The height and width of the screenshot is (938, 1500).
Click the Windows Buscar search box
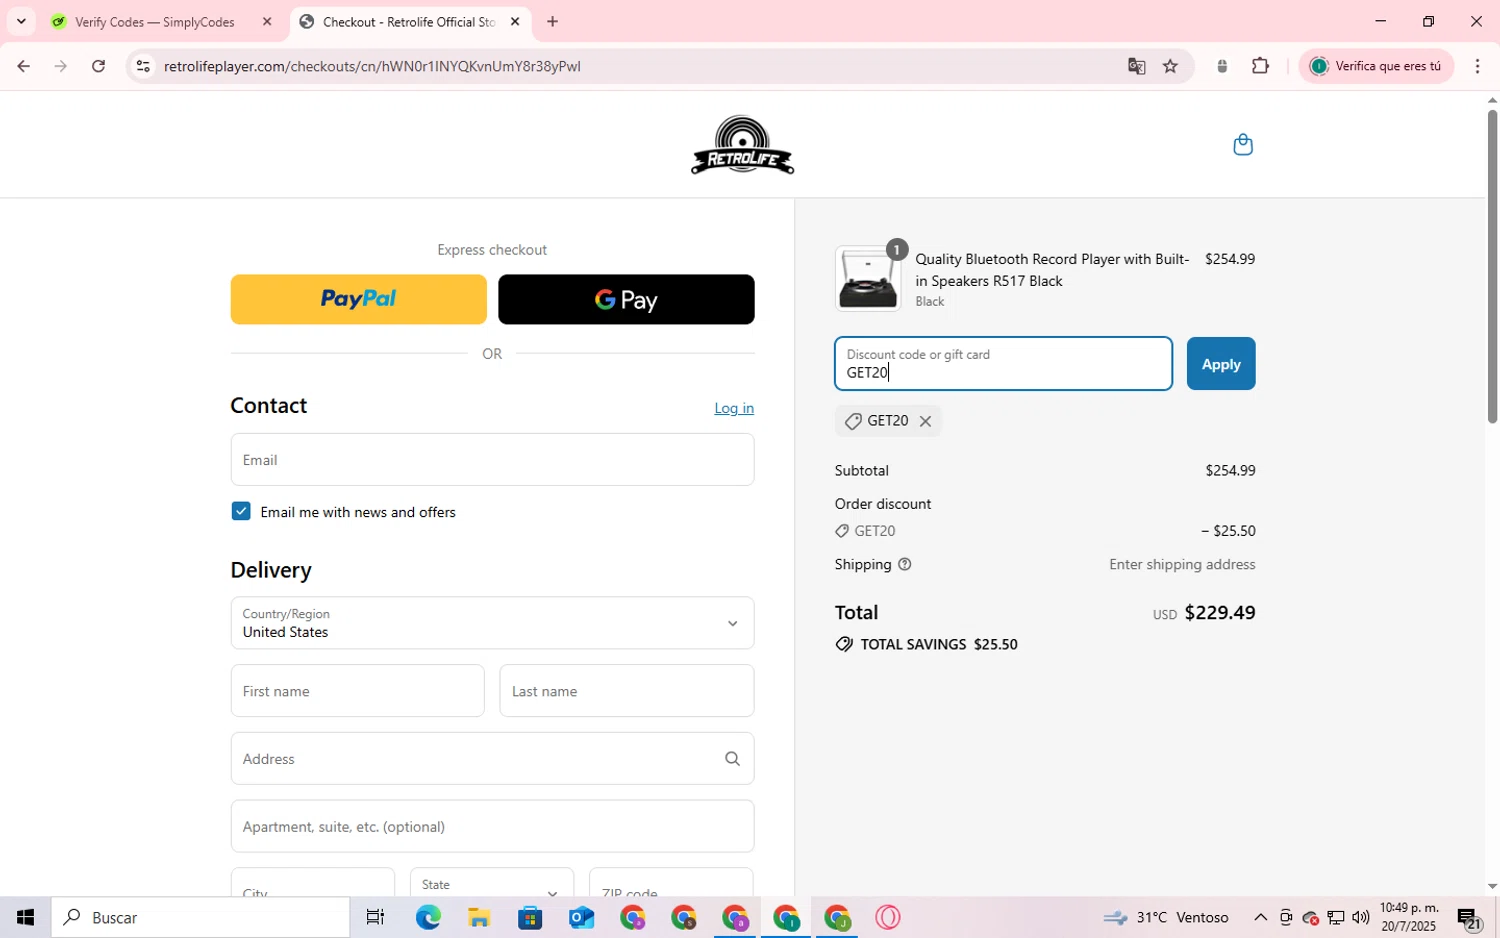click(x=200, y=917)
